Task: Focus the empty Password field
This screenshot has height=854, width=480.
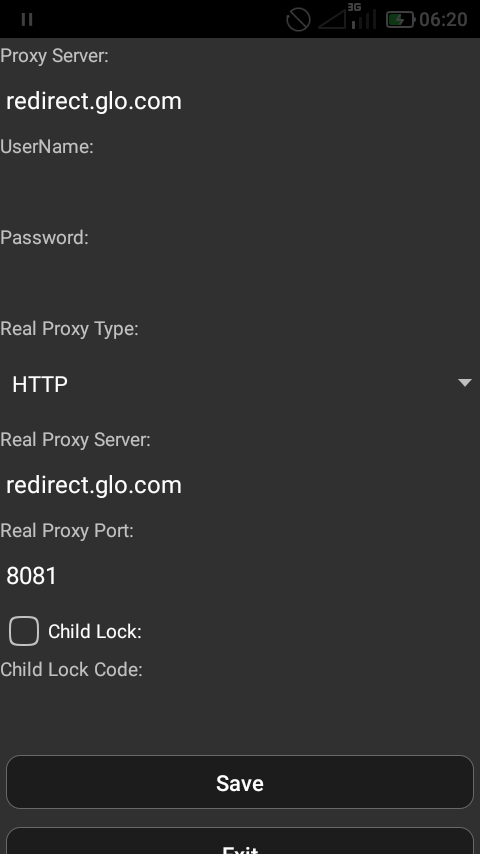Action: (240, 283)
